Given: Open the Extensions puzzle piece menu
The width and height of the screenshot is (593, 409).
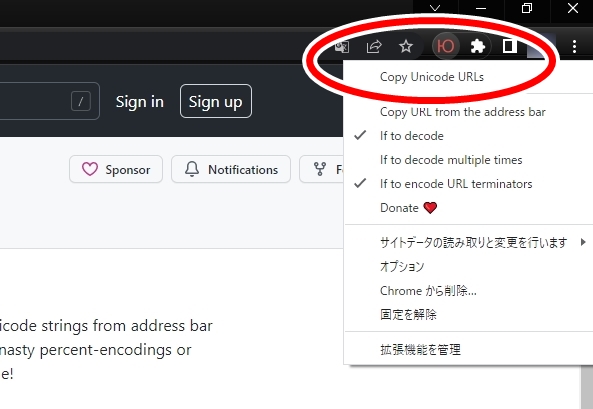Looking at the screenshot, I should (477, 46).
